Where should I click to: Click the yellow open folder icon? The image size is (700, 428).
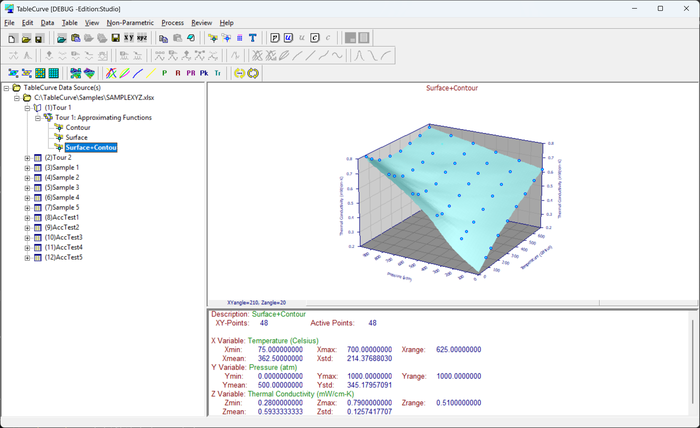point(26,38)
